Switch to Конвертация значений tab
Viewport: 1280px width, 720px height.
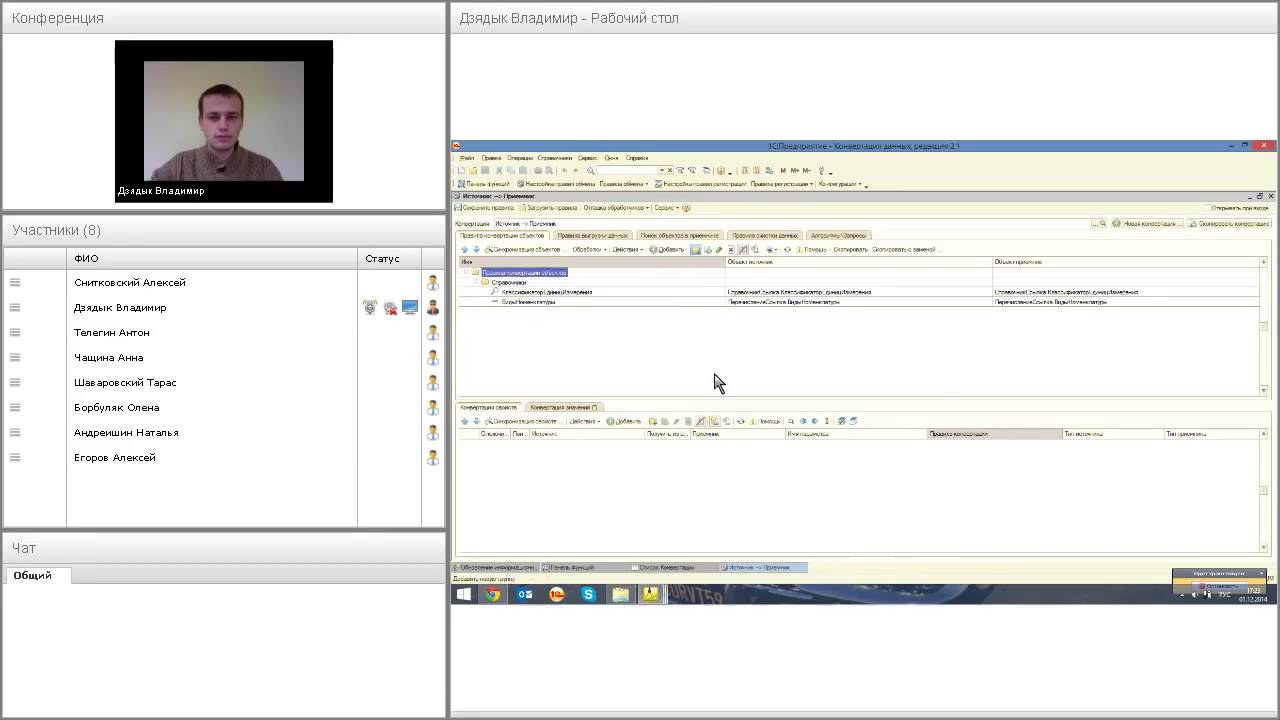pos(564,407)
